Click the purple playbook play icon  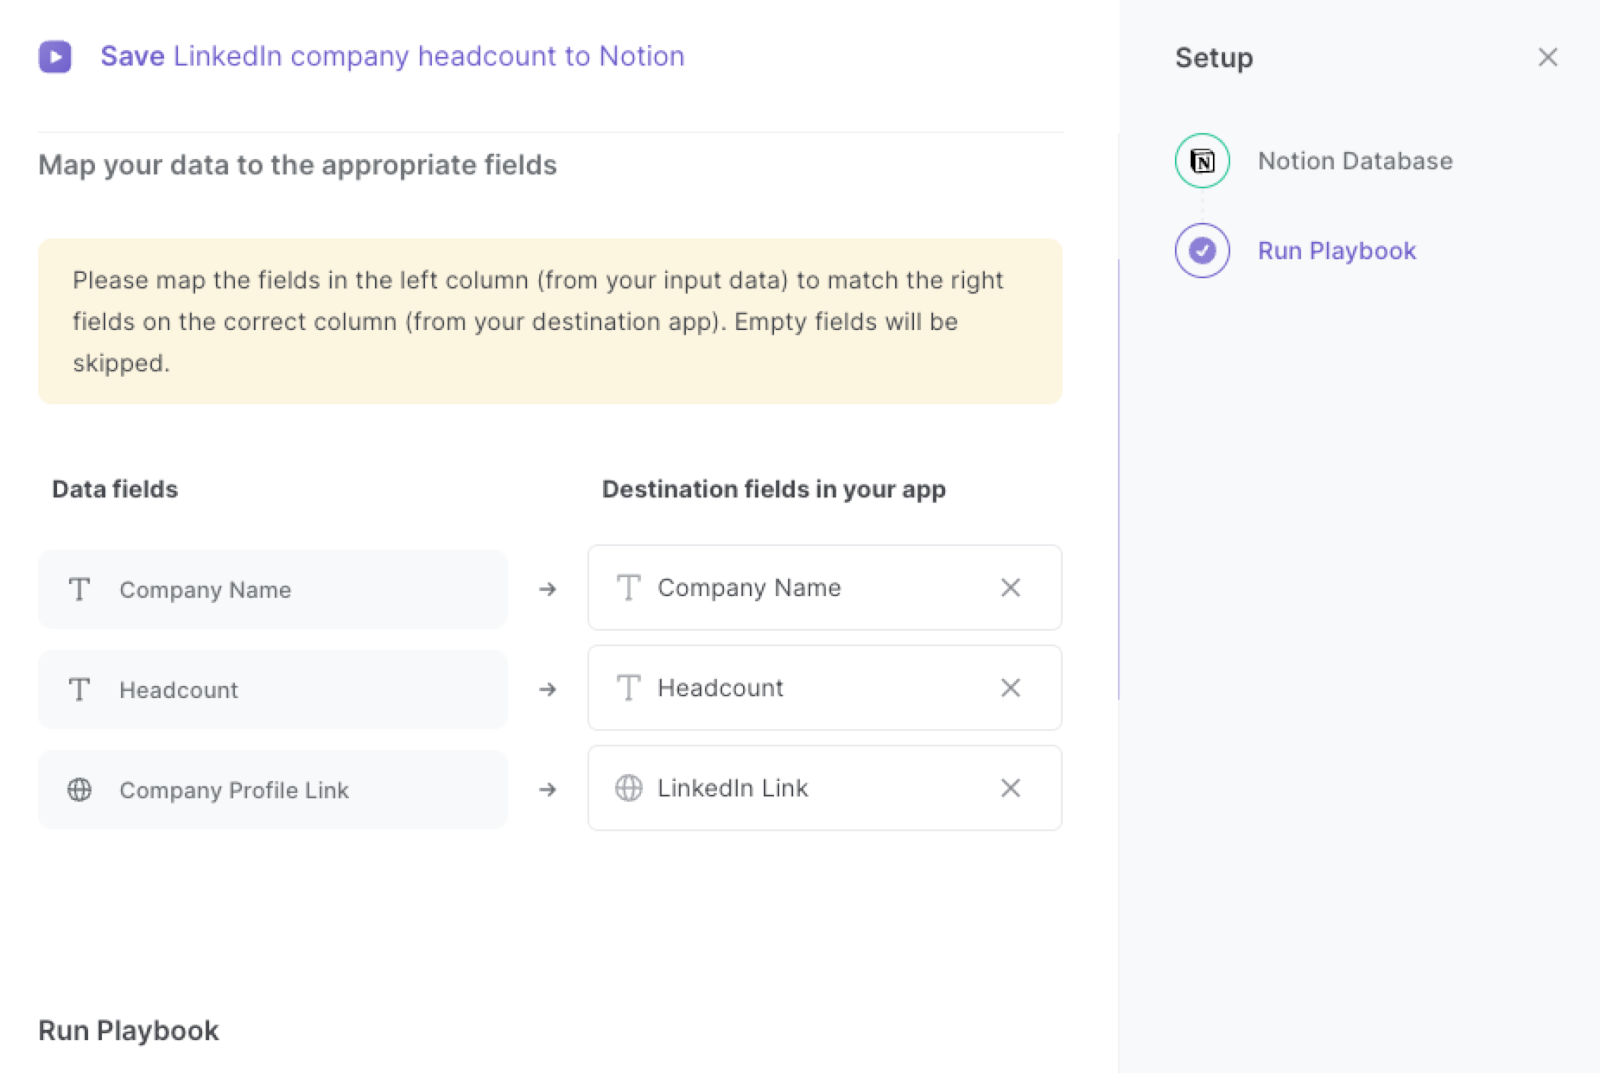pos(55,57)
